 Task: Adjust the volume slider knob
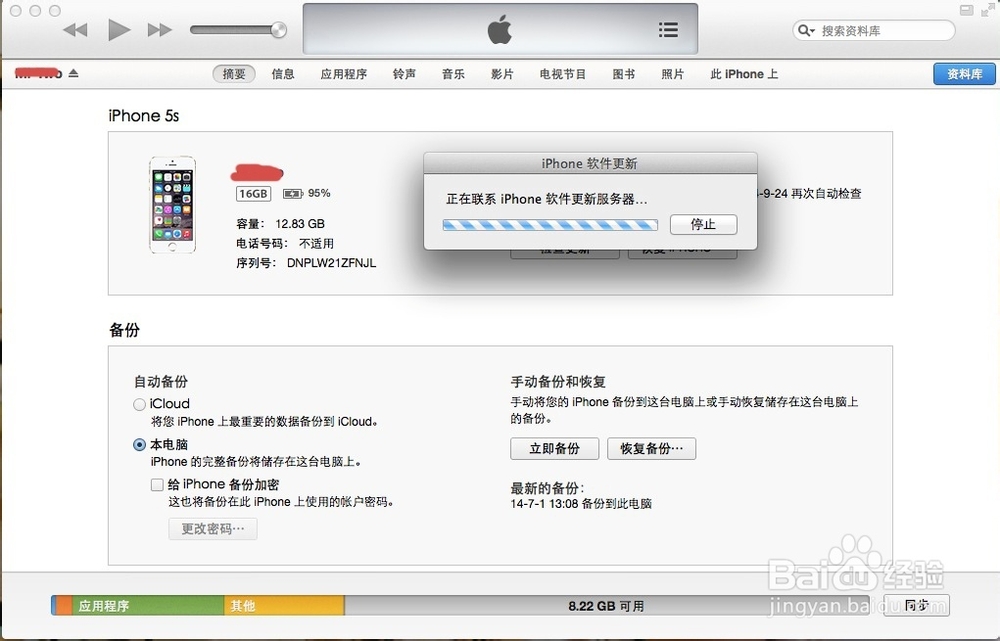tap(278, 29)
